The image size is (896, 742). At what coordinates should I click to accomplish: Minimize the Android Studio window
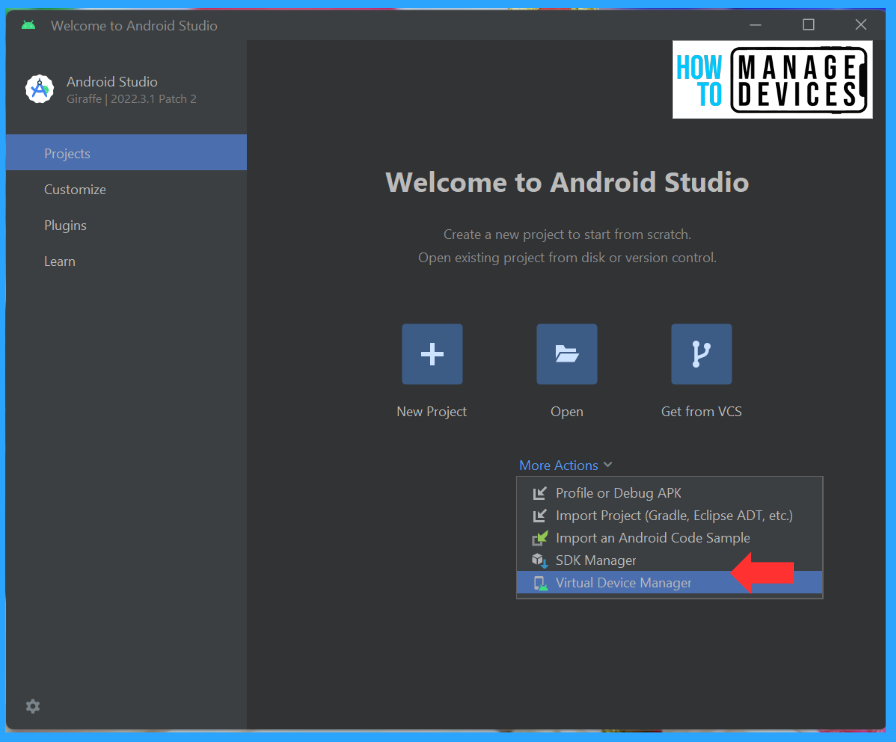(755, 25)
